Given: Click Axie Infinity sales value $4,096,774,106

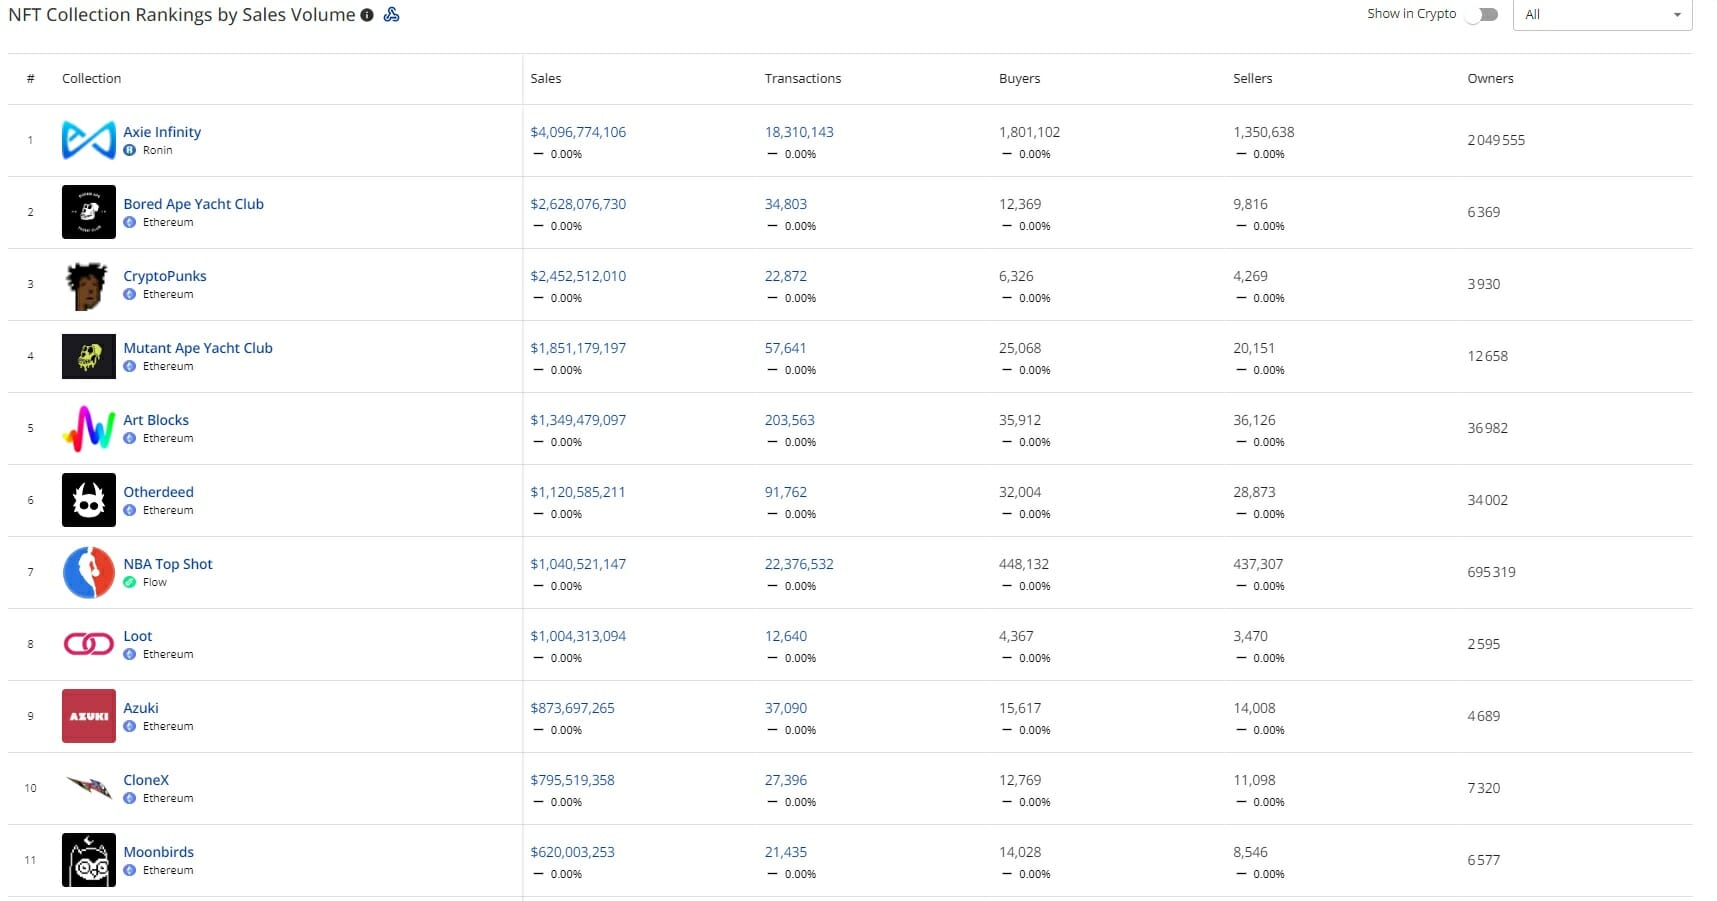Looking at the screenshot, I should click(578, 132).
